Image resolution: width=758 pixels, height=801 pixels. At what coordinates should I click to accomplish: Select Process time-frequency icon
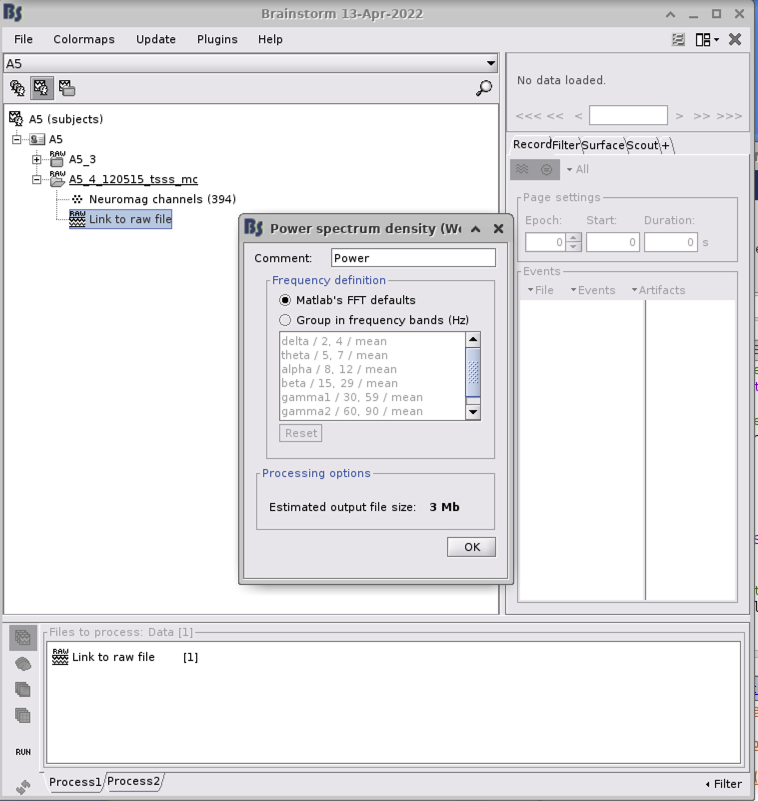pos(23,690)
